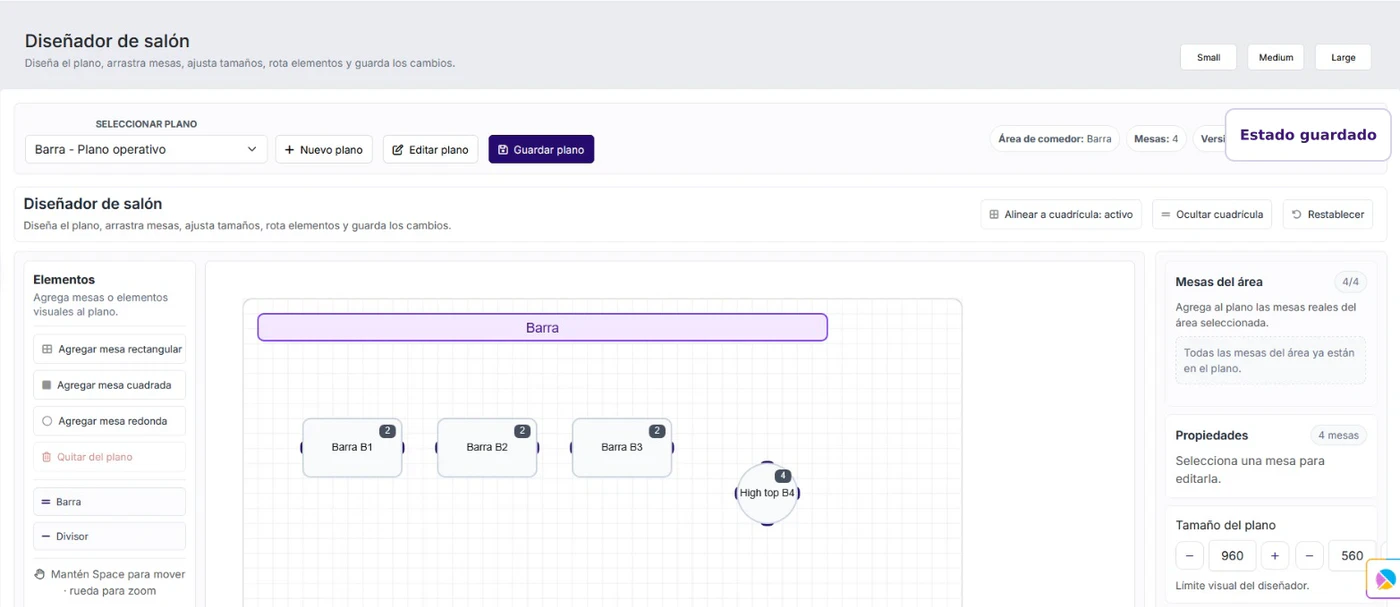Add a square table

[110, 385]
